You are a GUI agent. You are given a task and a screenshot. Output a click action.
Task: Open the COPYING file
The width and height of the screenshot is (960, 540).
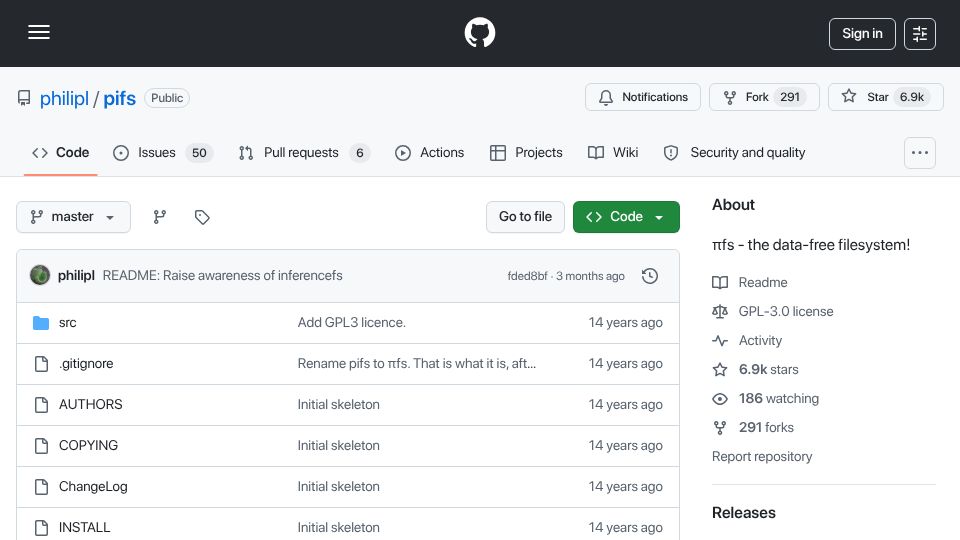(x=88, y=446)
